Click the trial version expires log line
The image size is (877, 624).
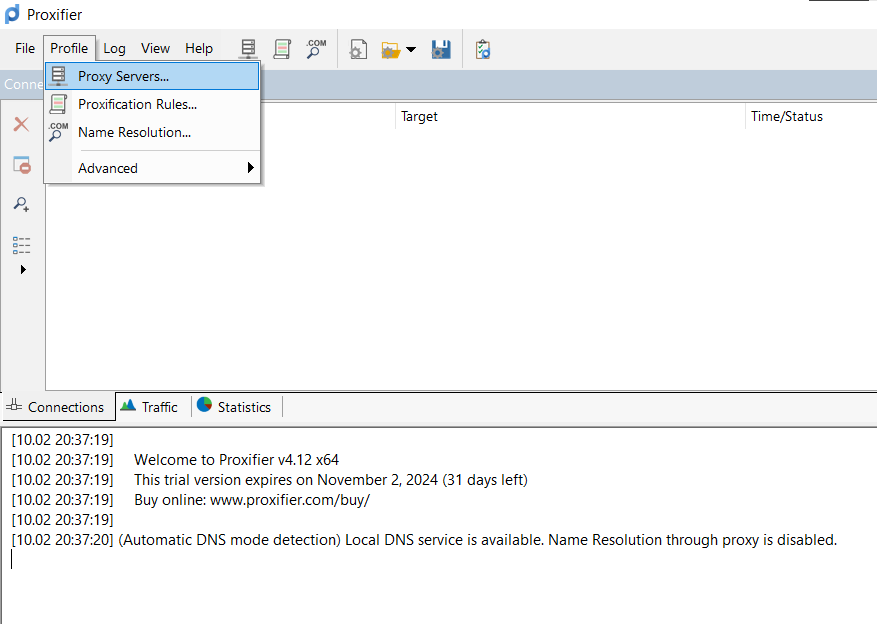click(331, 480)
